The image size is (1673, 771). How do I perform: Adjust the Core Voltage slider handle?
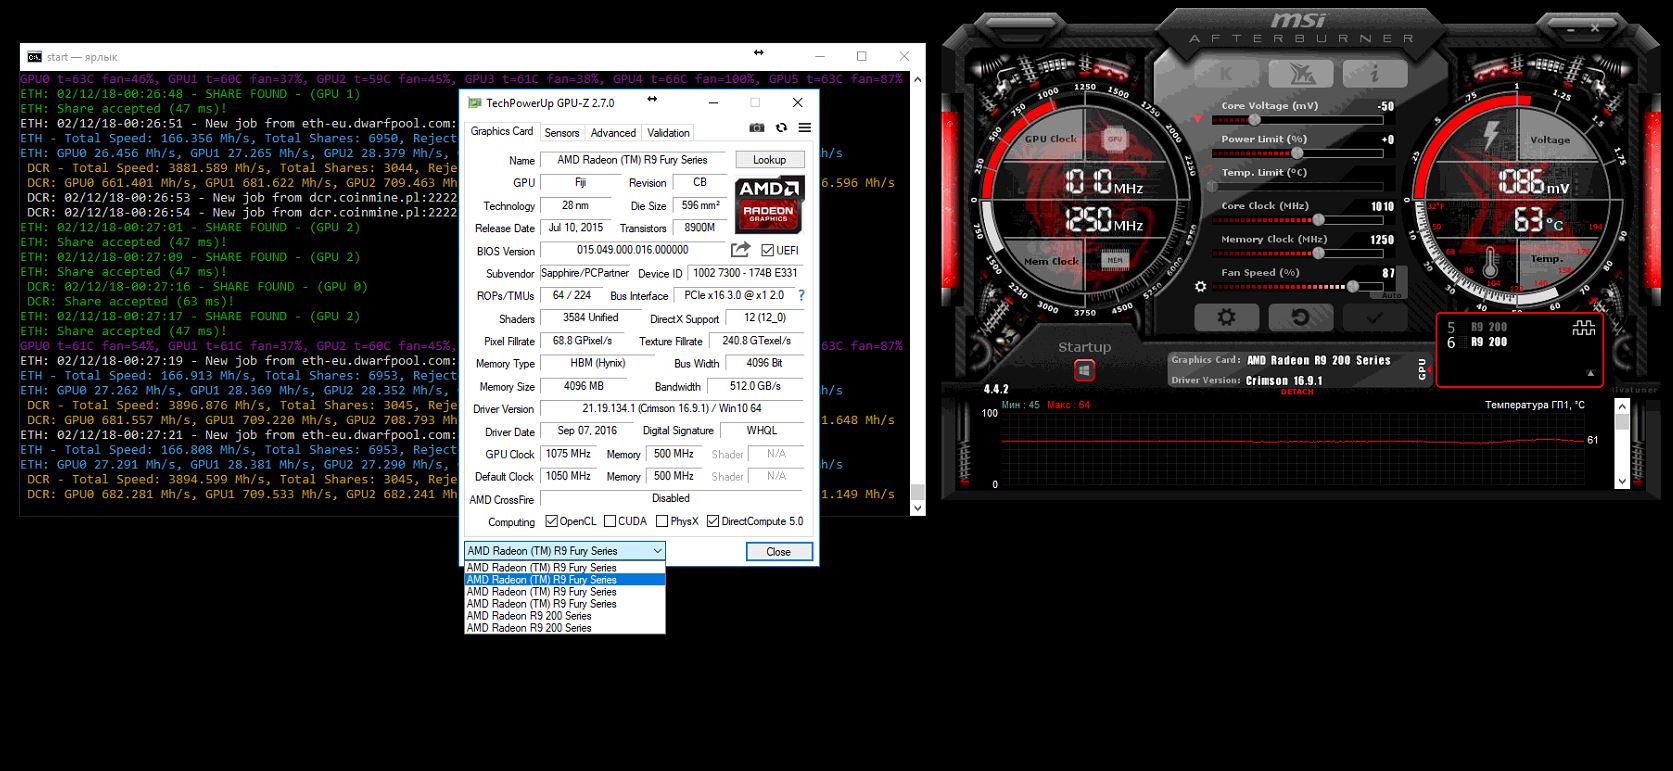(x=1254, y=120)
